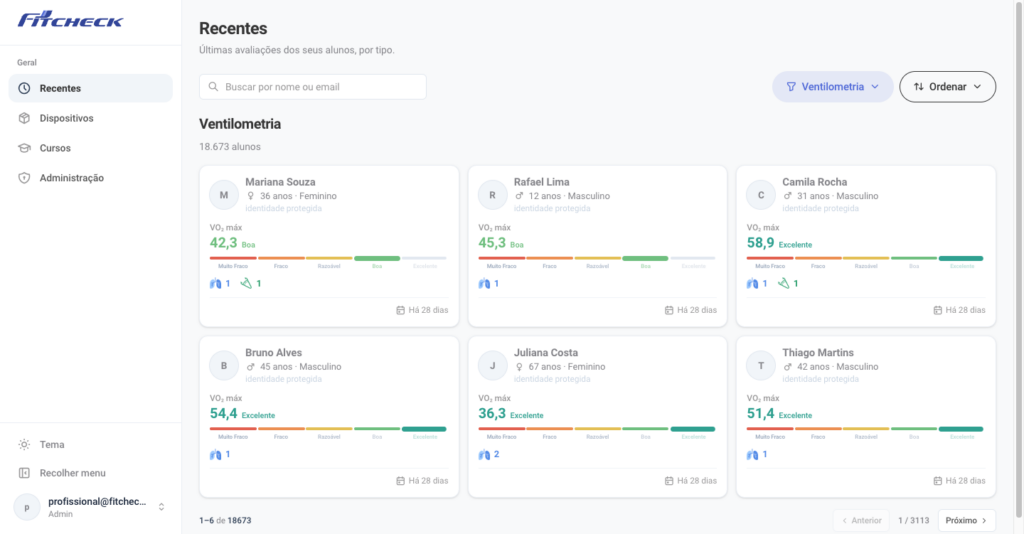Click Bruno Alves's avatar circle B
The image size is (1024, 534).
click(224, 366)
